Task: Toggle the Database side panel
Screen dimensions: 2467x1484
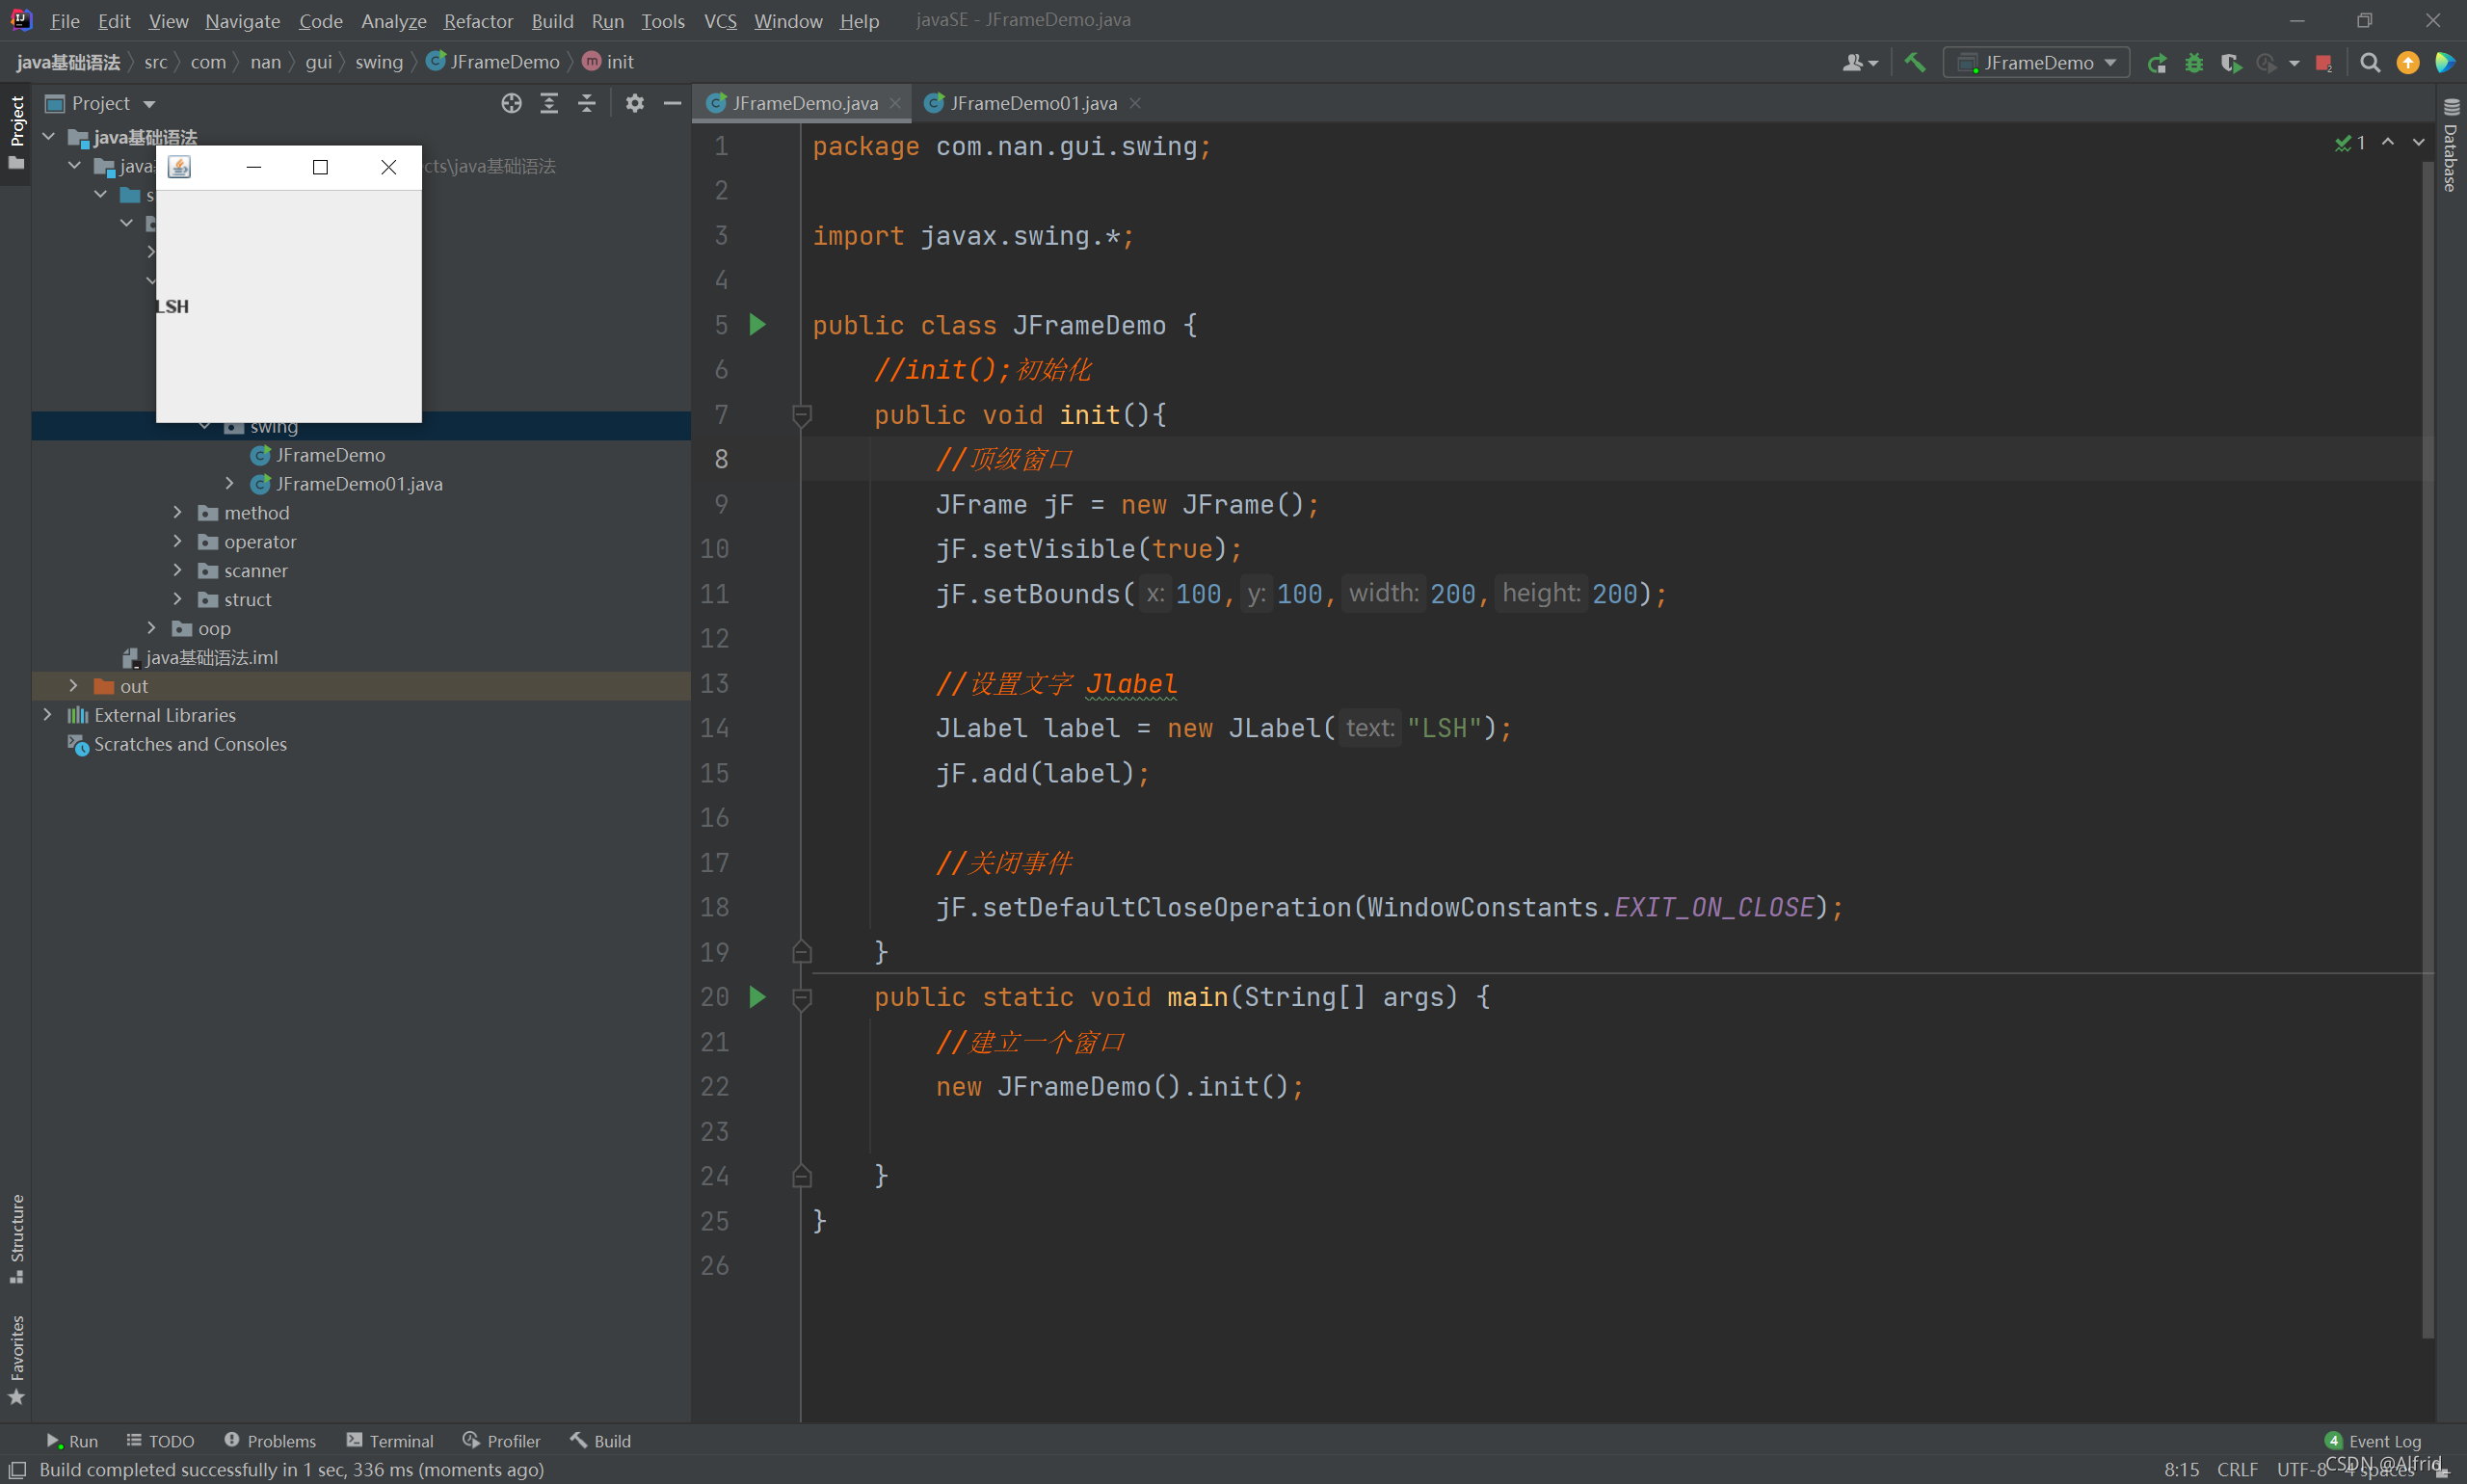Action: 2450,144
